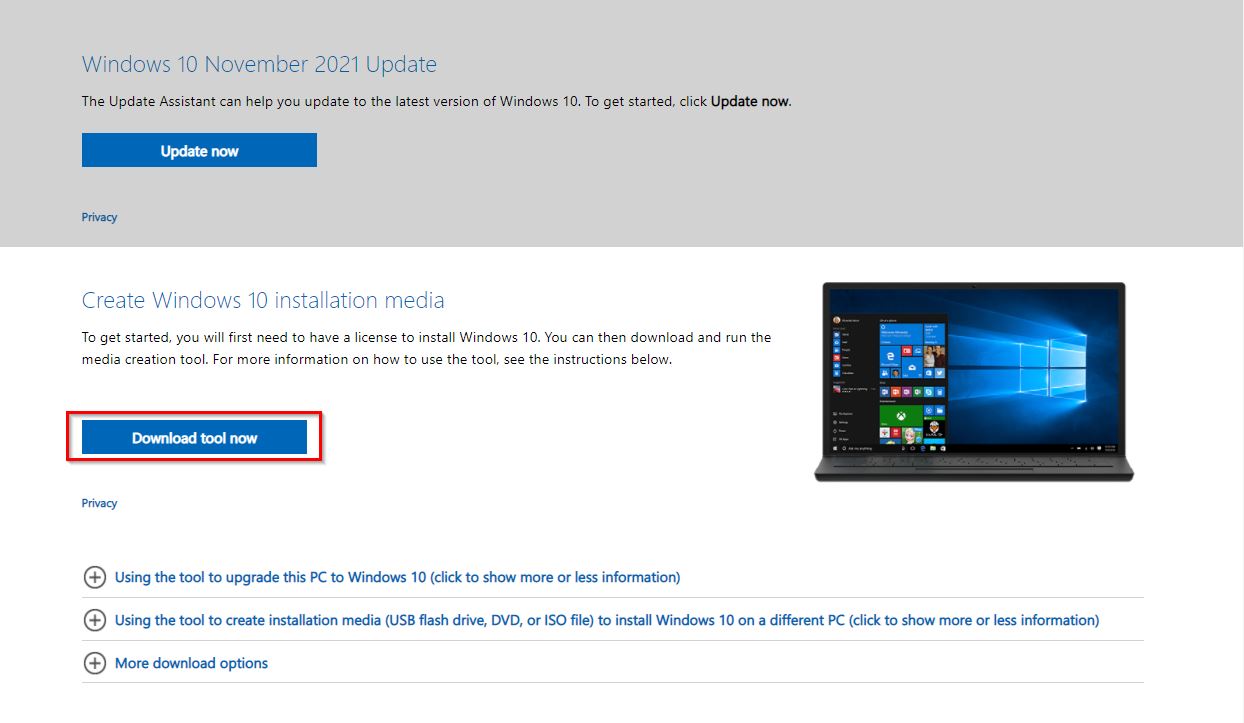Click the 'Windows 10 November 2021 Update' heading
The image size is (1244, 723).
259,64
